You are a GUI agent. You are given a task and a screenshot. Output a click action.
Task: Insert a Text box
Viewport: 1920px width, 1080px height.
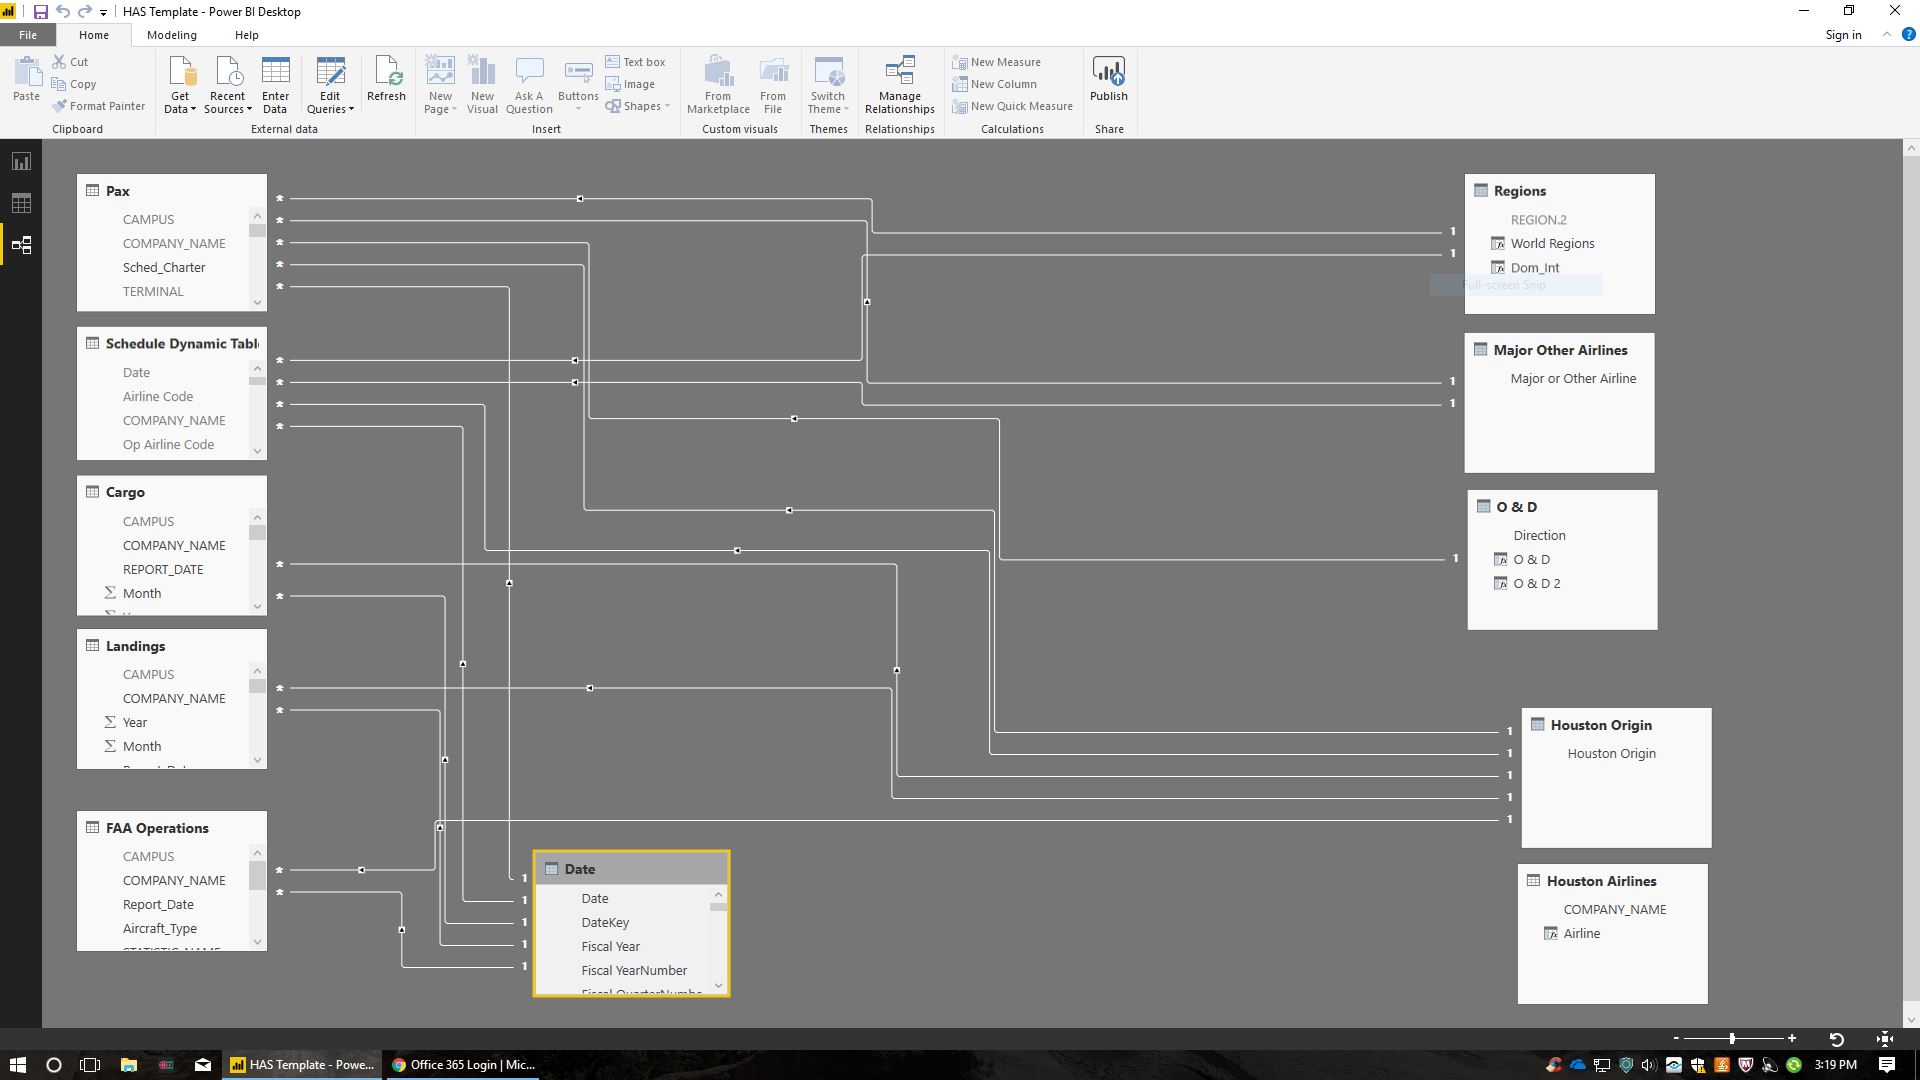pyautogui.click(x=635, y=62)
